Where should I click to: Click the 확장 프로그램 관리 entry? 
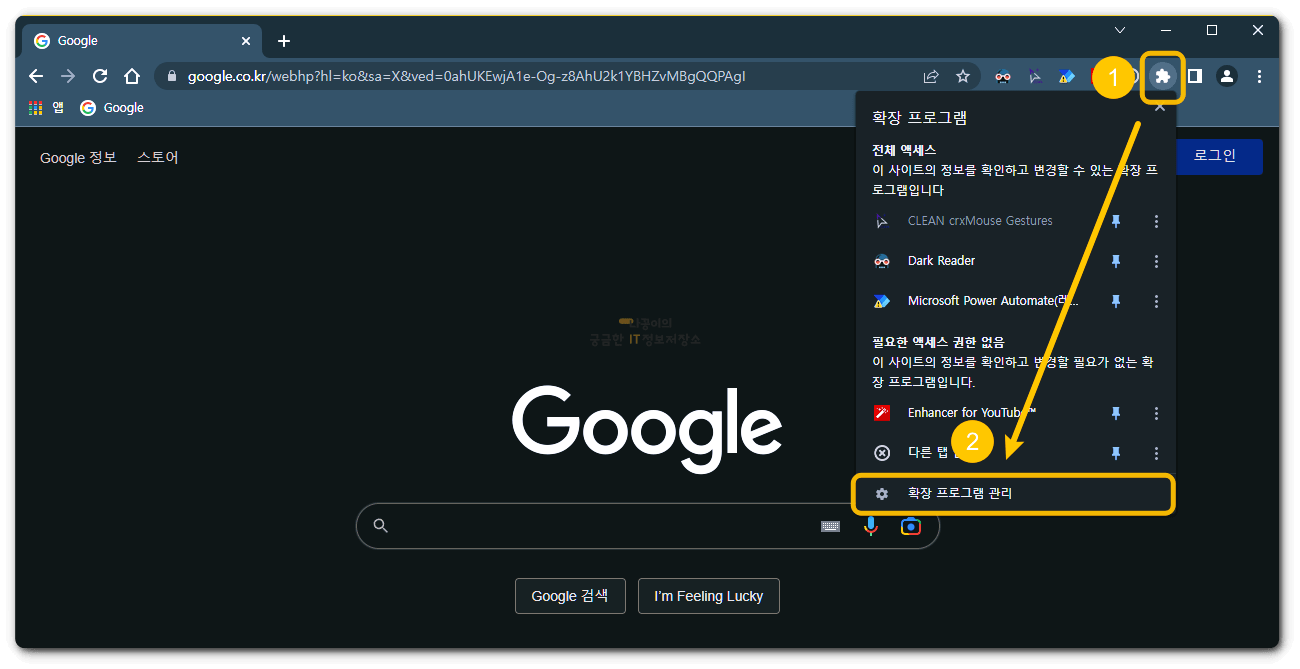[1013, 493]
